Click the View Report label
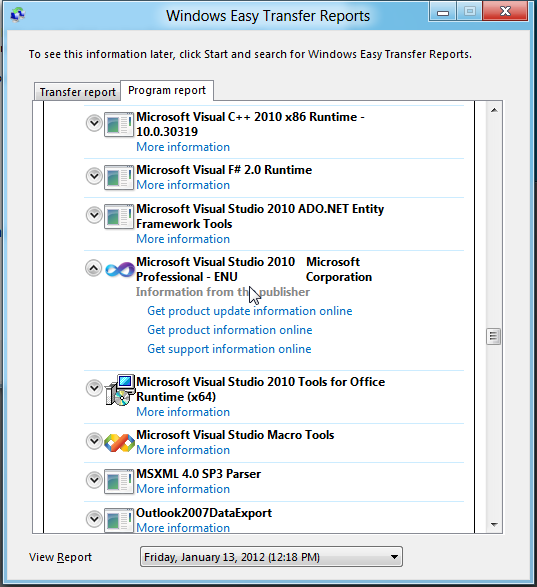537x587 pixels. [60, 557]
